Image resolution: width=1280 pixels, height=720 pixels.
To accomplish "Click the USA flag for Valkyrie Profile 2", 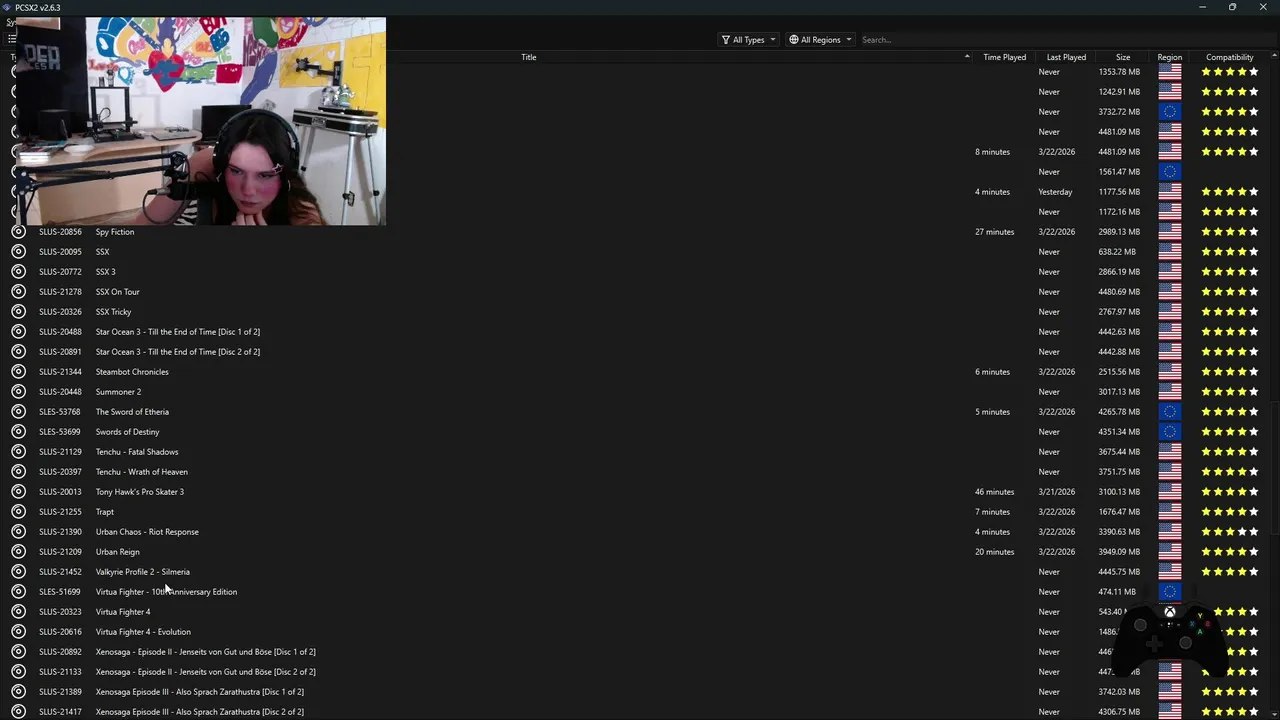I will [x=1169, y=571].
